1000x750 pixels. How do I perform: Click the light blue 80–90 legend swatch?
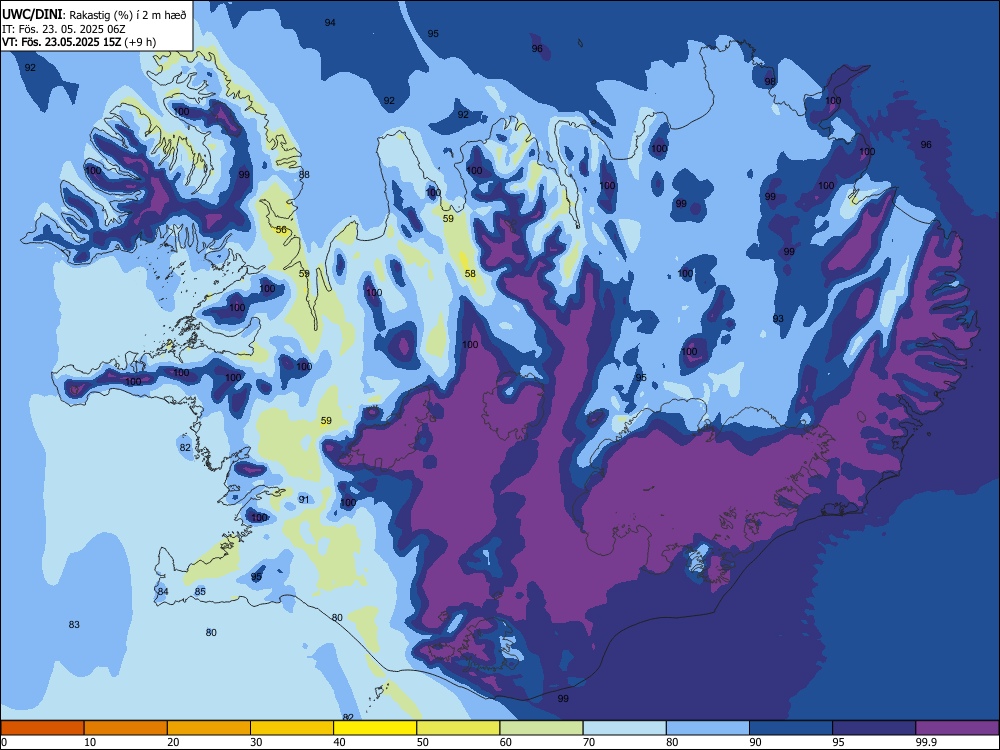(708, 728)
